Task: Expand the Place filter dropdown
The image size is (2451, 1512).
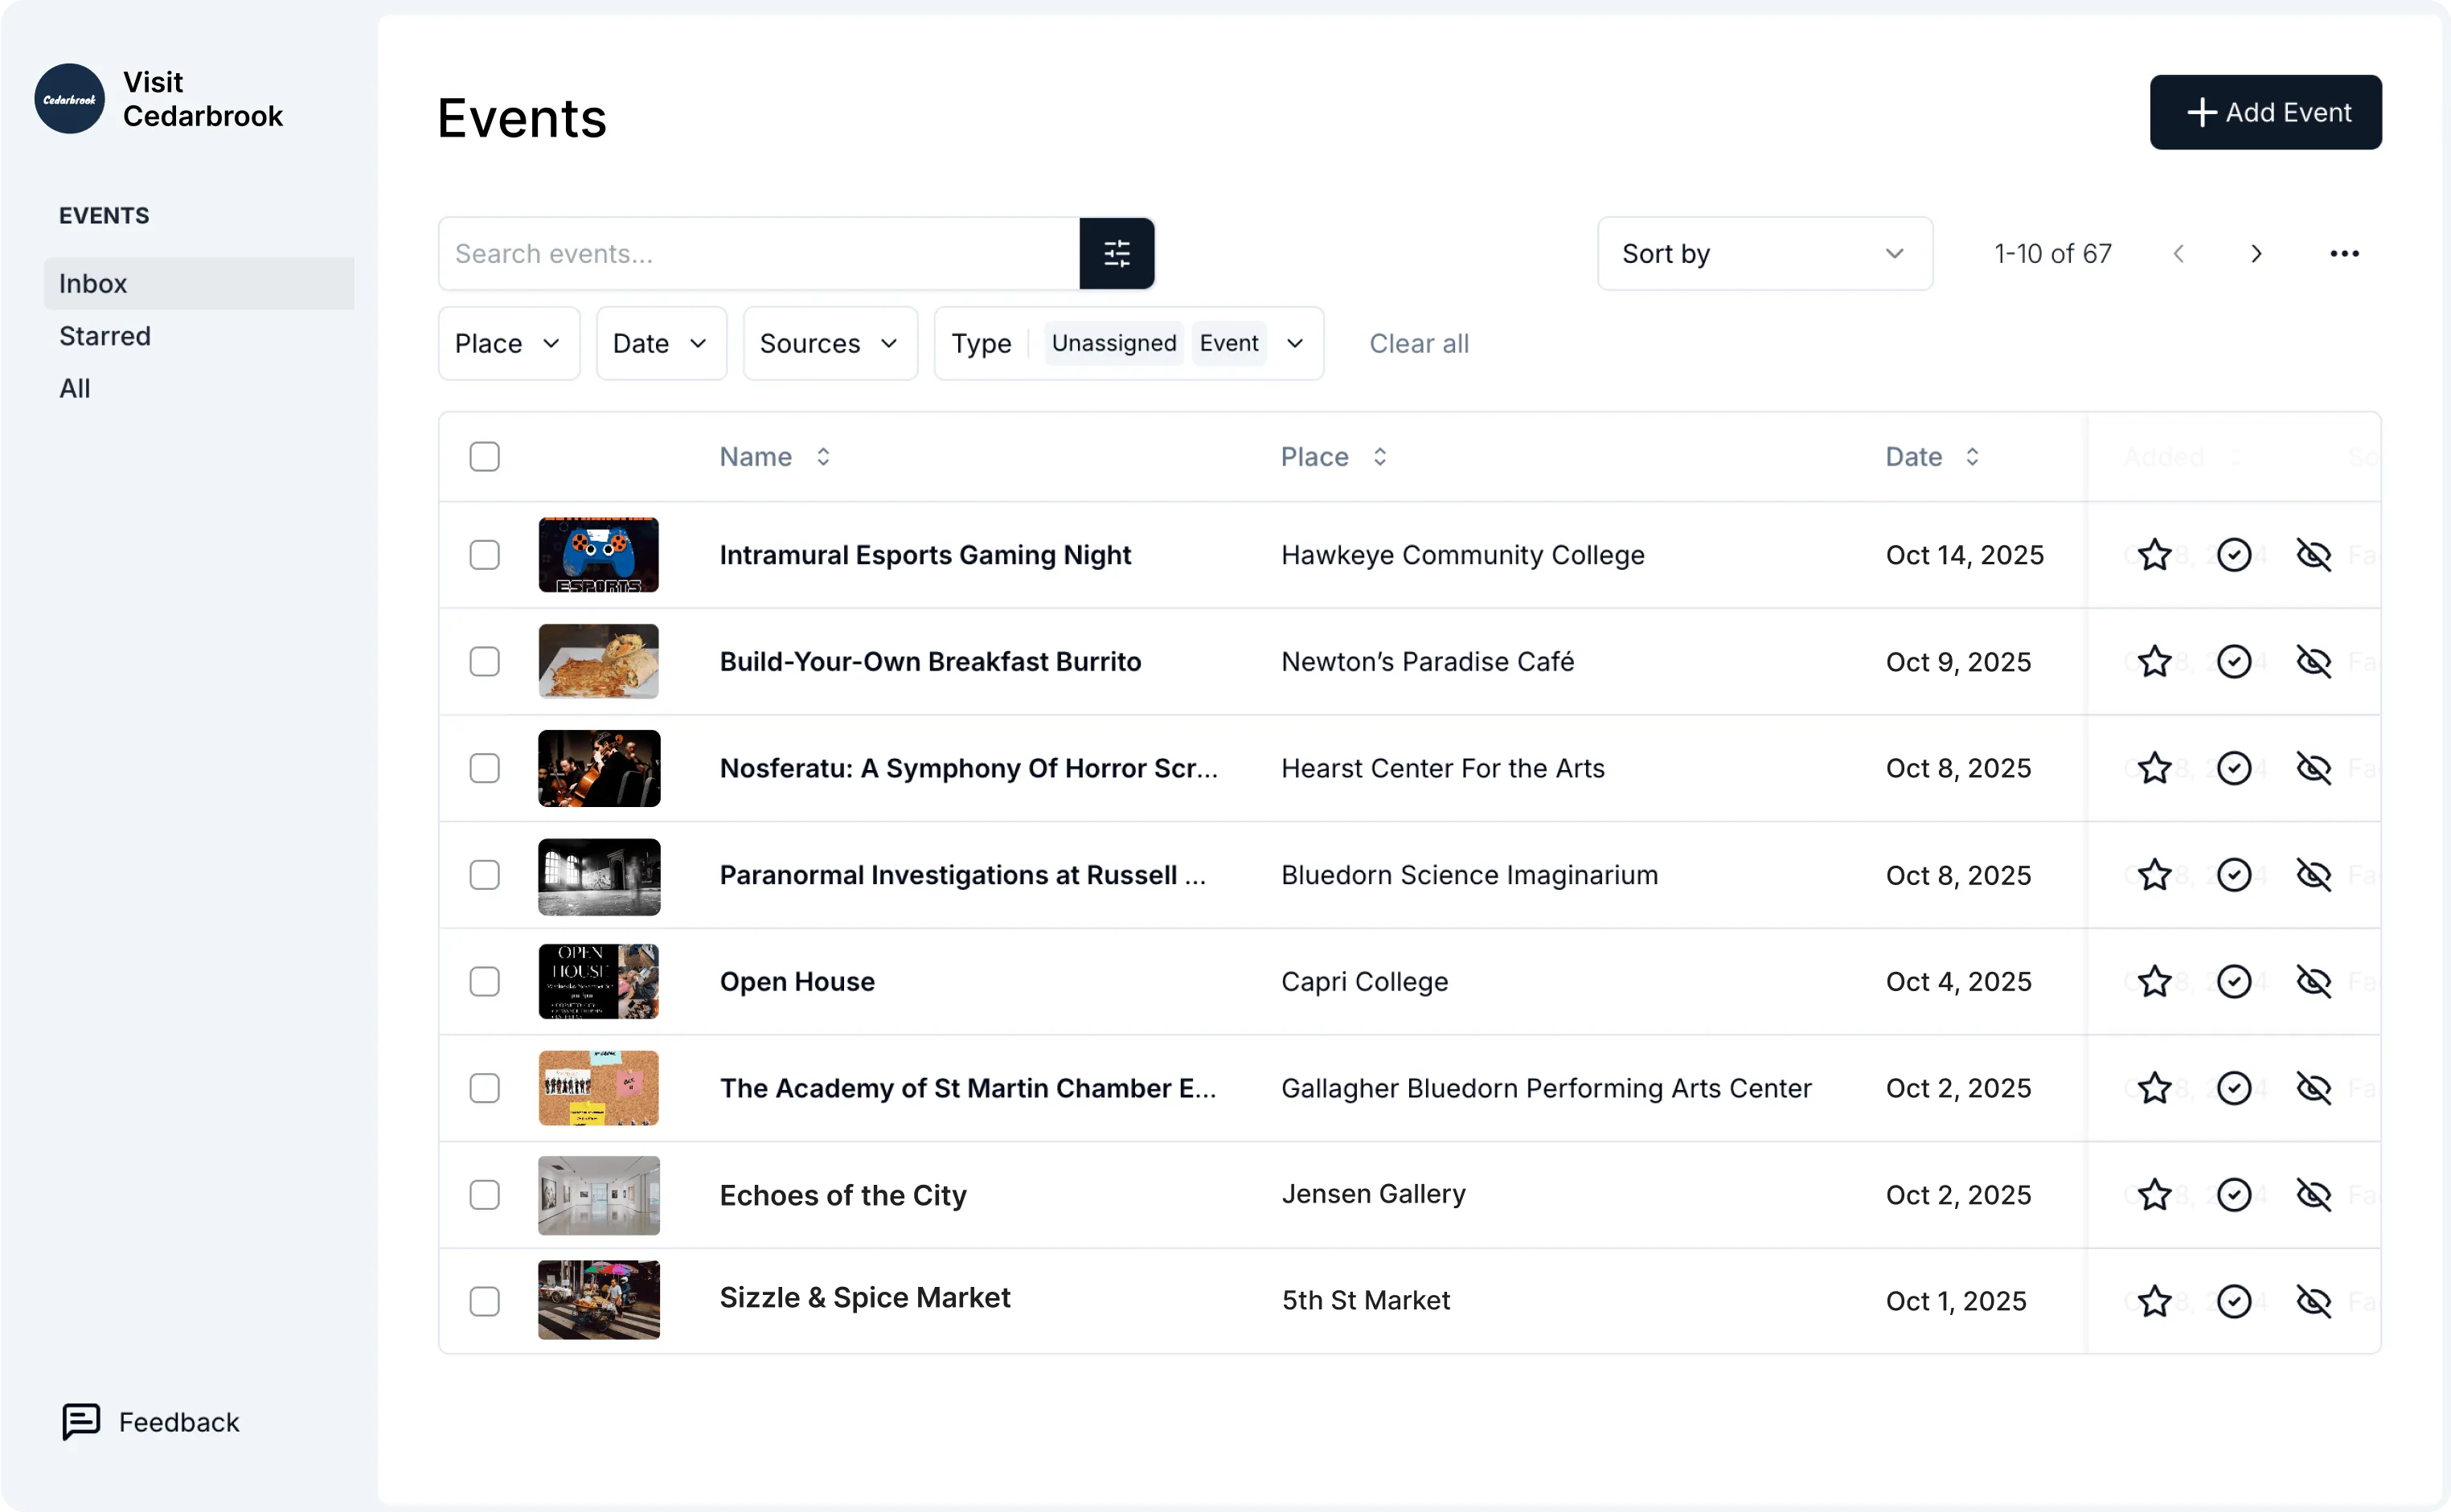Action: (509, 343)
